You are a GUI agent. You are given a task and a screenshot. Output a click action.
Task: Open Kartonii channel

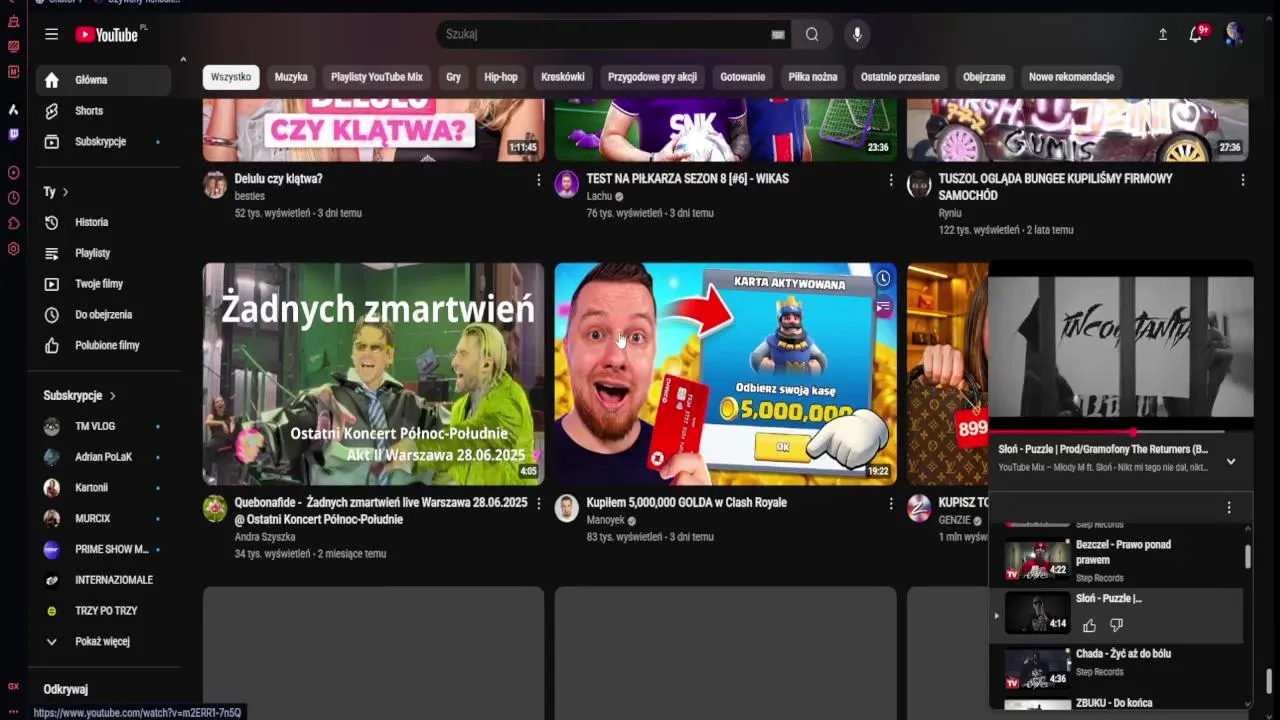click(x=104, y=488)
